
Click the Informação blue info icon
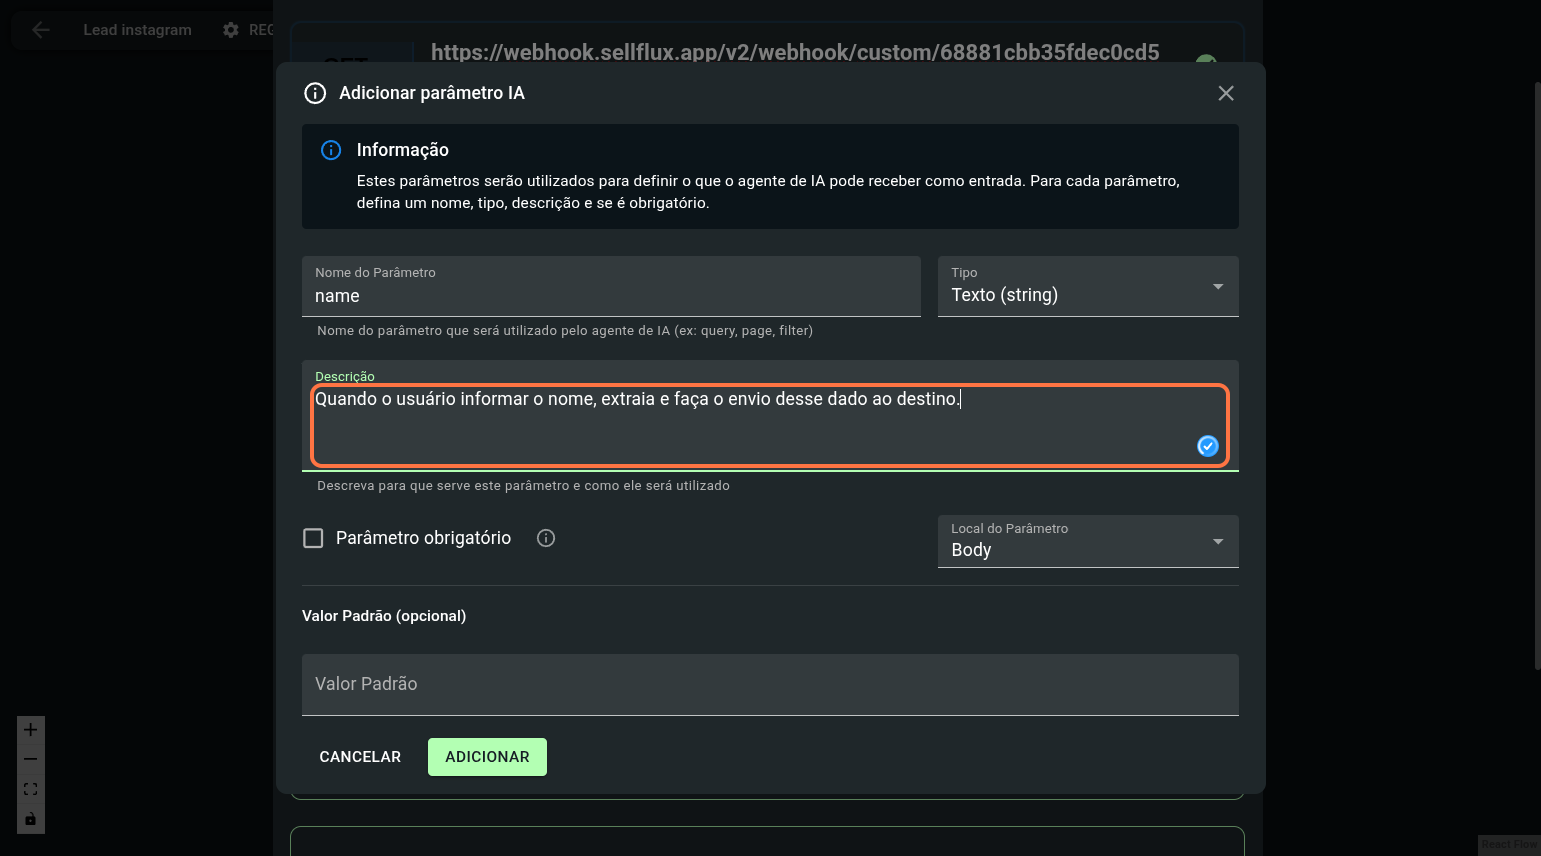point(331,150)
